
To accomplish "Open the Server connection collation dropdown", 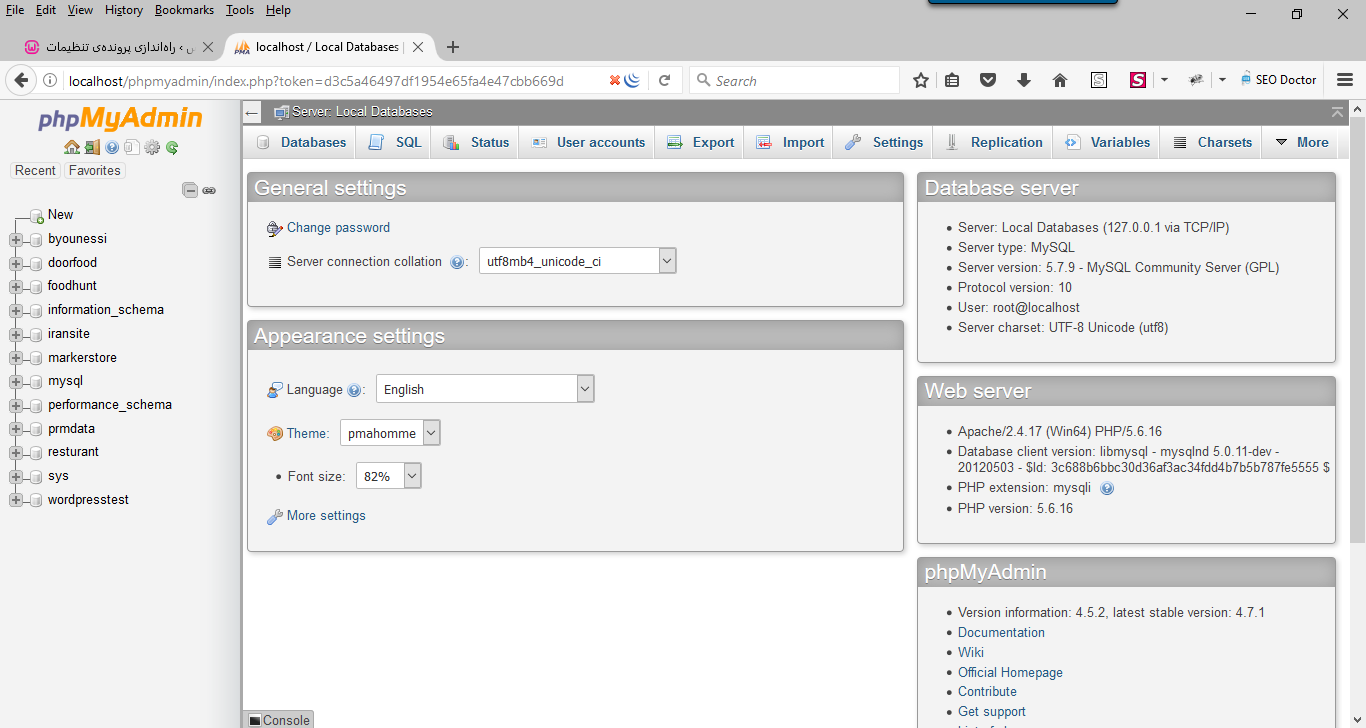I will (x=578, y=261).
